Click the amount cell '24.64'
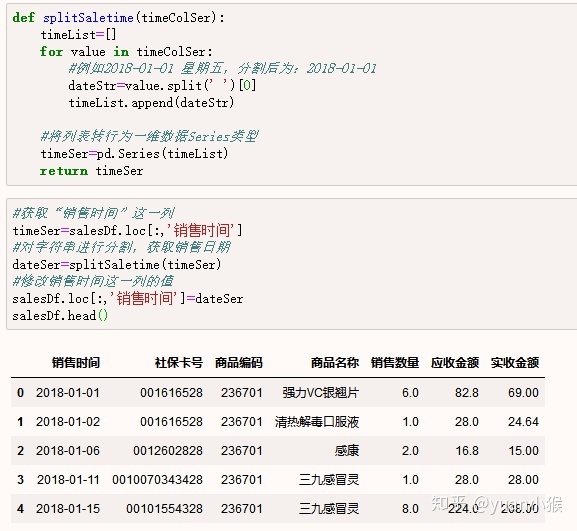This screenshot has height=531, width=577. [523, 422]
